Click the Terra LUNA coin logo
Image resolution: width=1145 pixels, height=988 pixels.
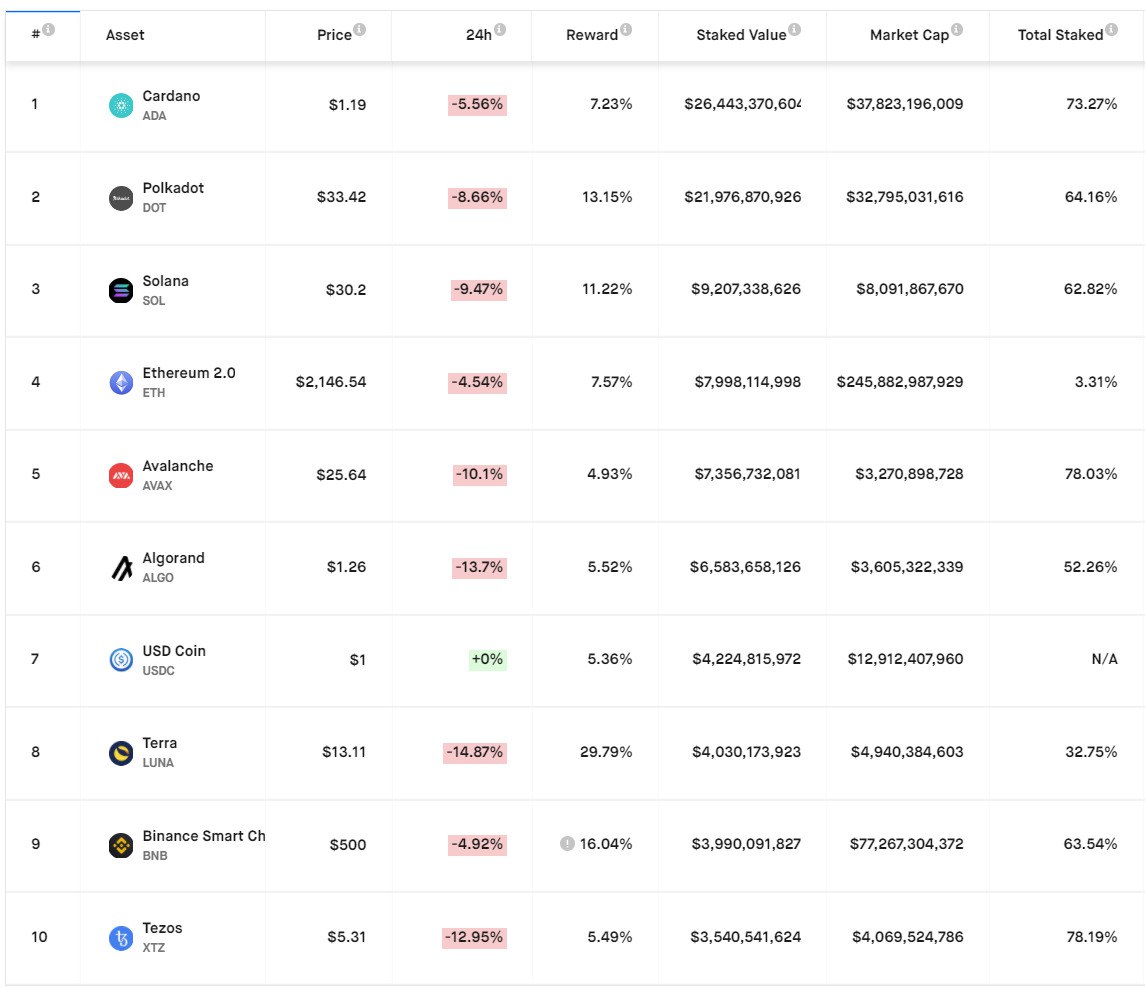pyautogui.click(x=121, y=753)
